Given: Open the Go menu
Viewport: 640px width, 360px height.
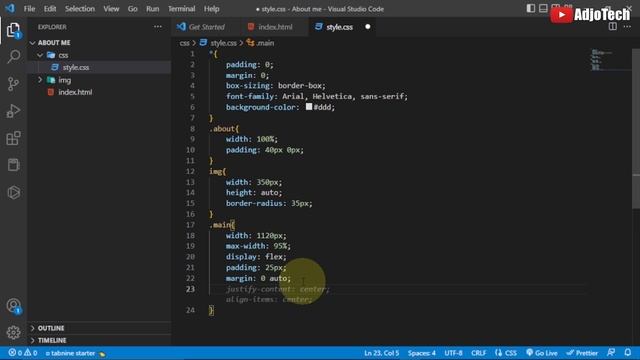Looking at the screenshot, I should tap(133, 9).
